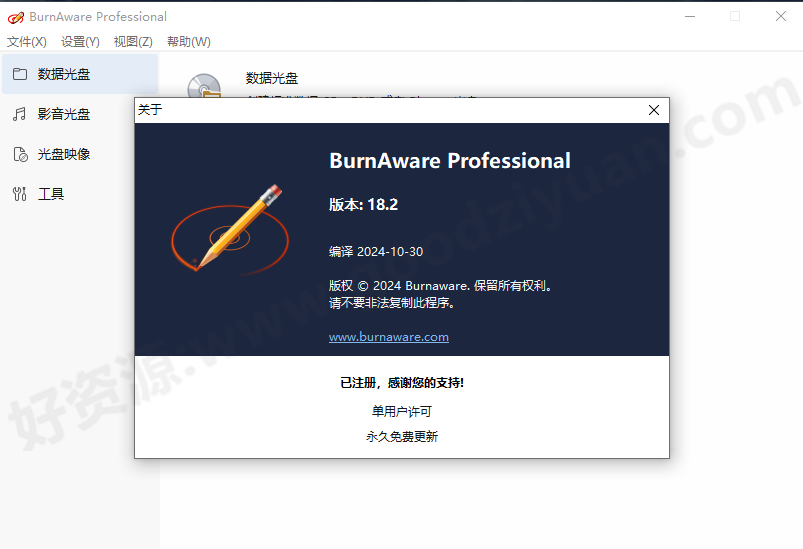The image size is (803, 549).
Task: Click the 请不要非法复制此程序 notice
Action: coord(392,303)
